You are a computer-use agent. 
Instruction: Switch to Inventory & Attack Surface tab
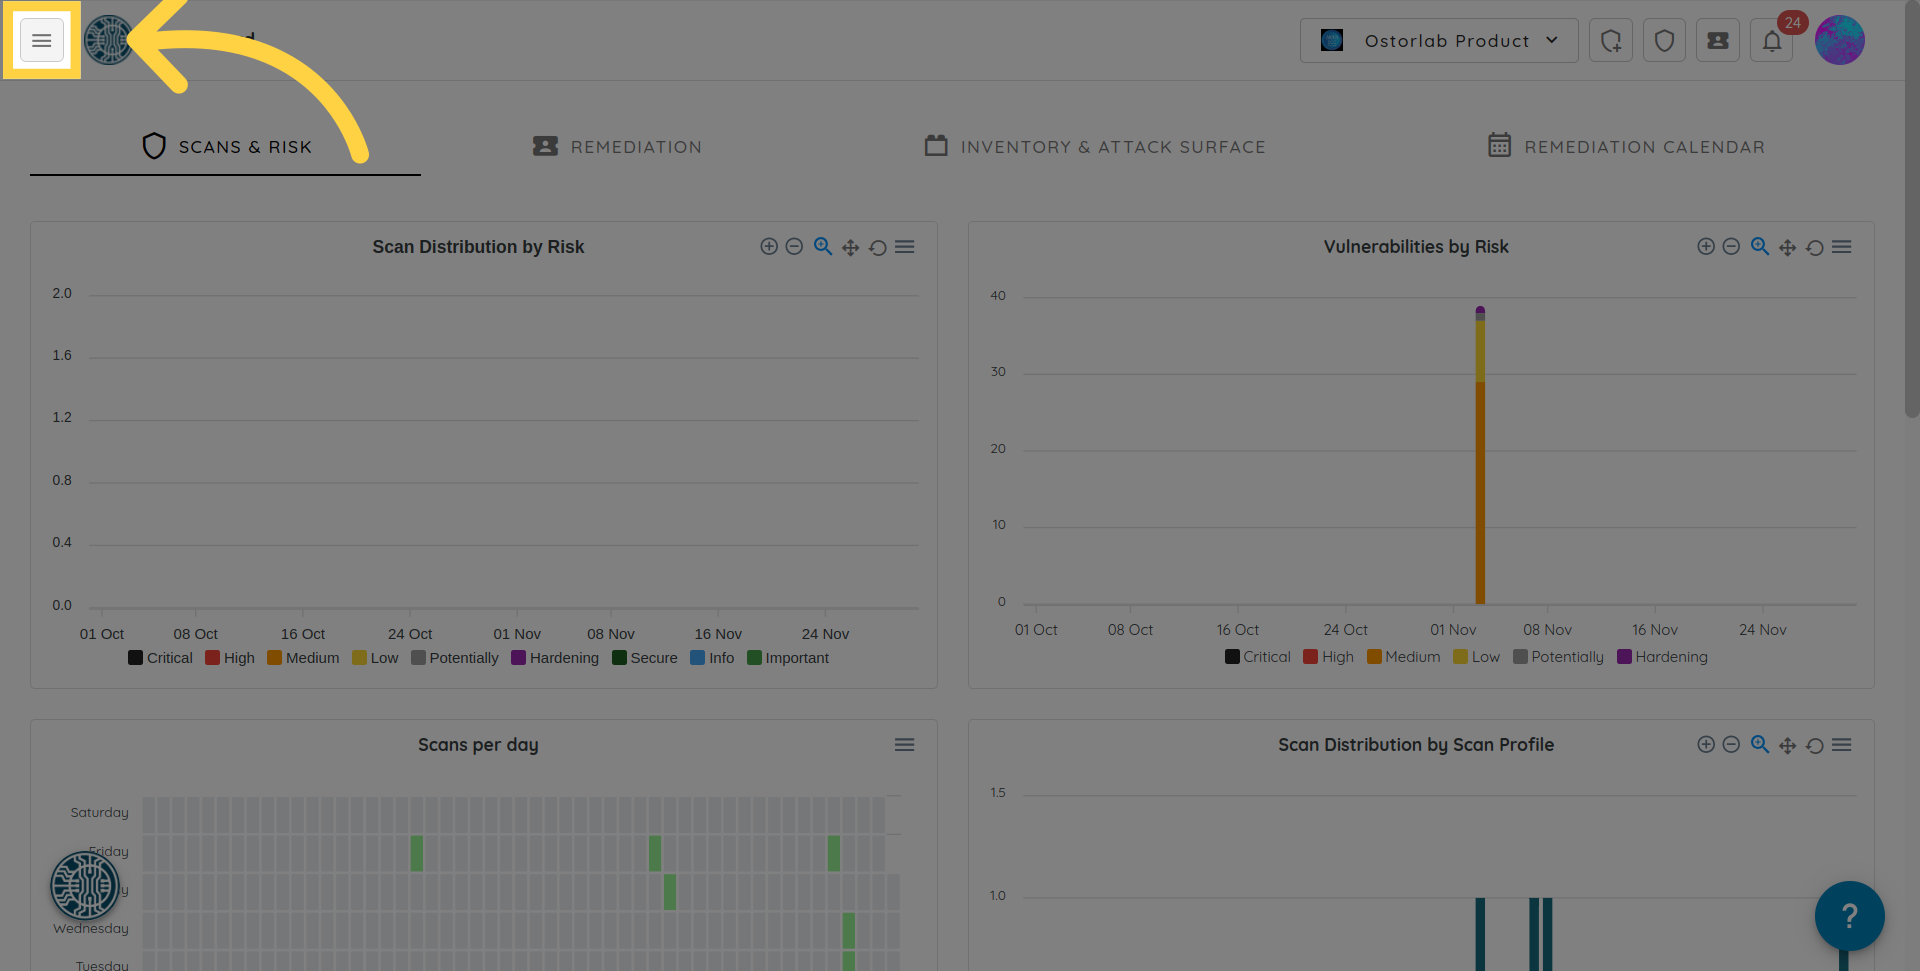coord(1095,147)
